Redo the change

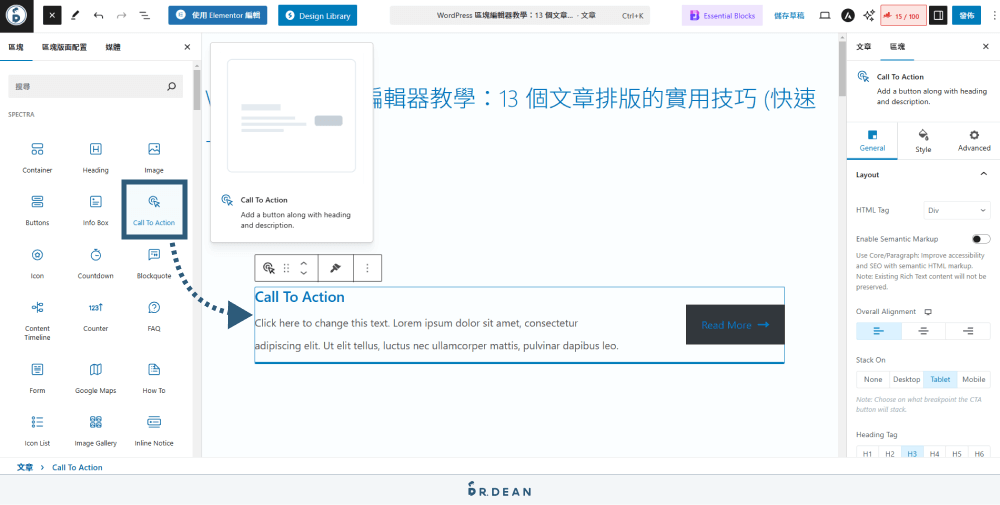[x=121, y=15]
